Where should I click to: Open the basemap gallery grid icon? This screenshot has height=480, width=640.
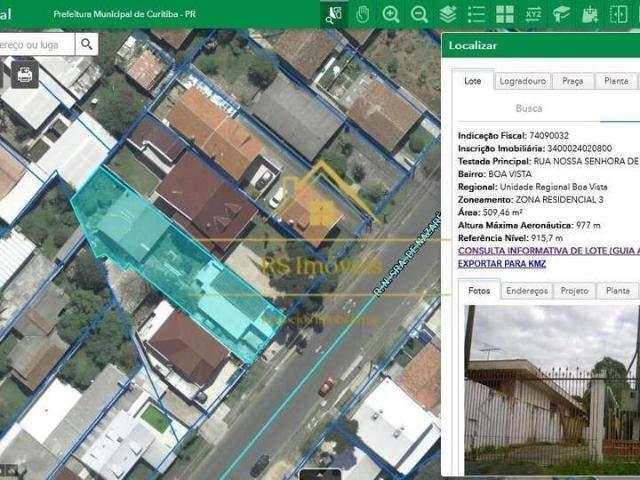pyautogui.click(x=505, y=14)
